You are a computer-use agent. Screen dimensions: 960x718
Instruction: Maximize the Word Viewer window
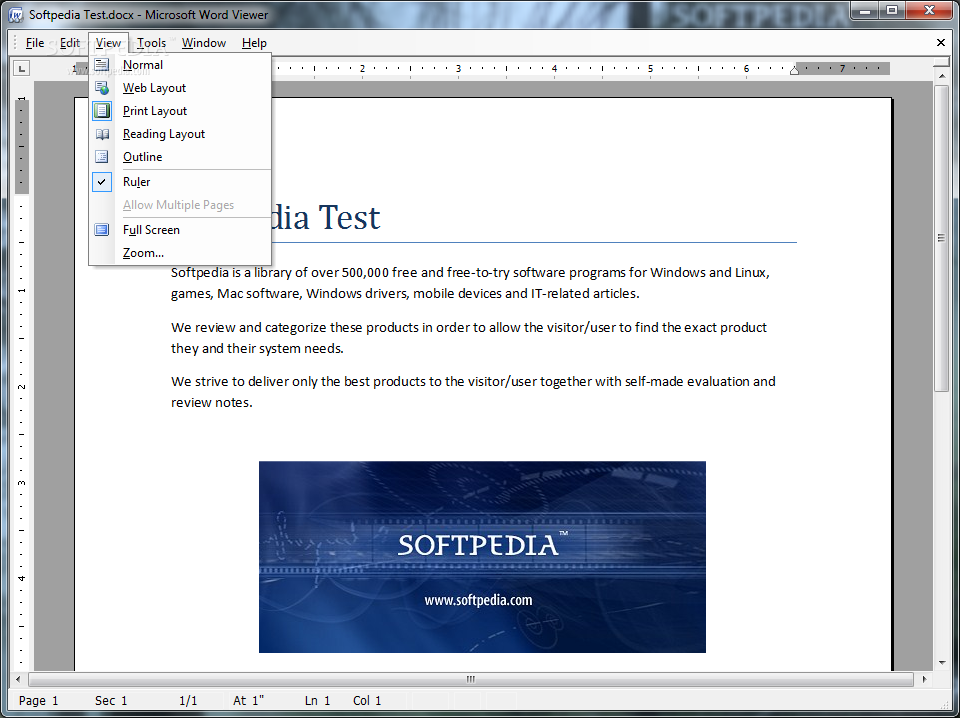892,10
